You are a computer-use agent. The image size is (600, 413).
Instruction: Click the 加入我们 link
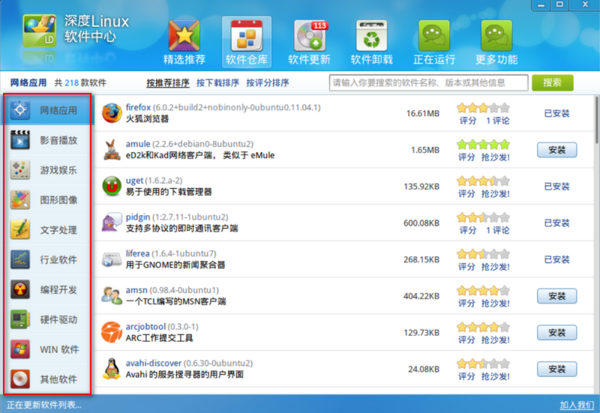pos(577,405)
